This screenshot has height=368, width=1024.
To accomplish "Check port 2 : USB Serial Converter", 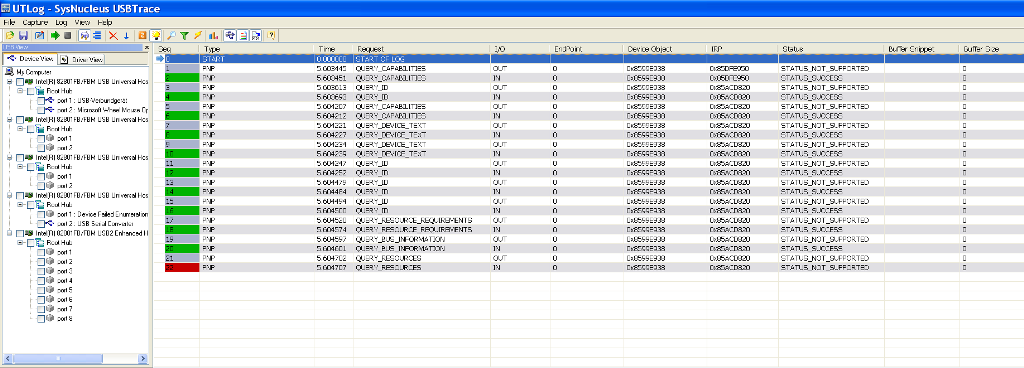I will [x=40, y=224].
